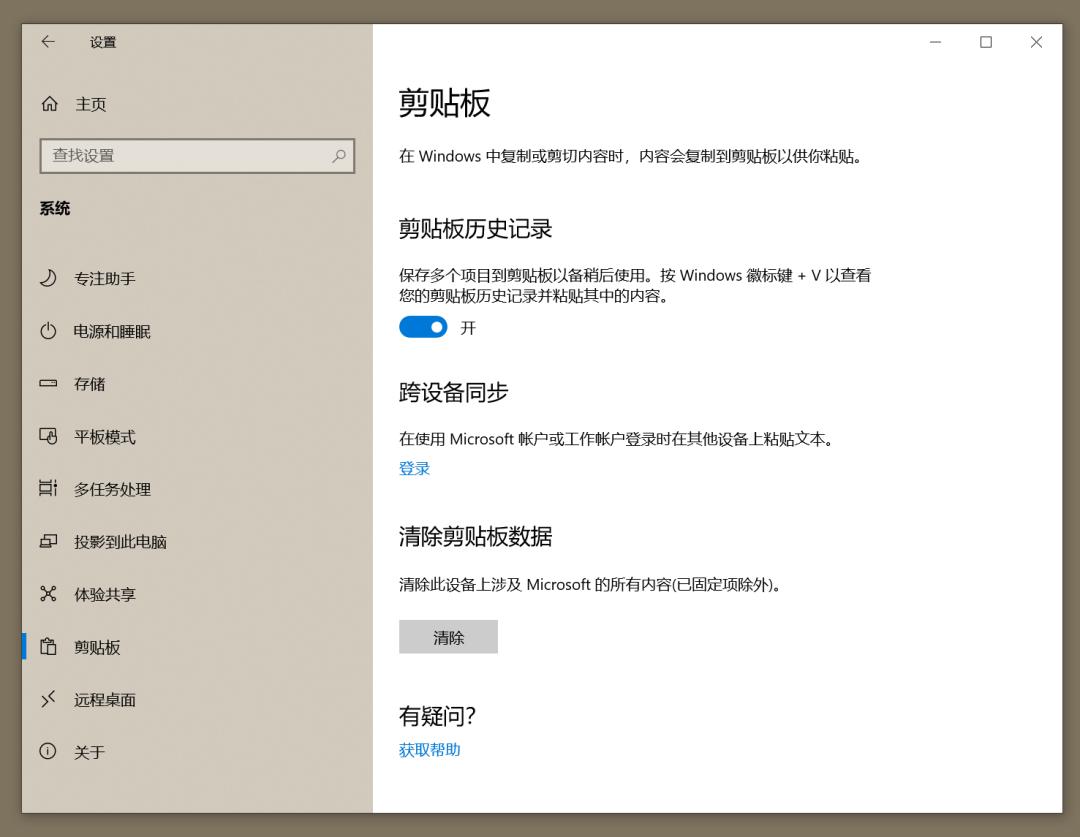
Task: Select the 平板模式 tablet icon
Action: [x=50, y=436]
